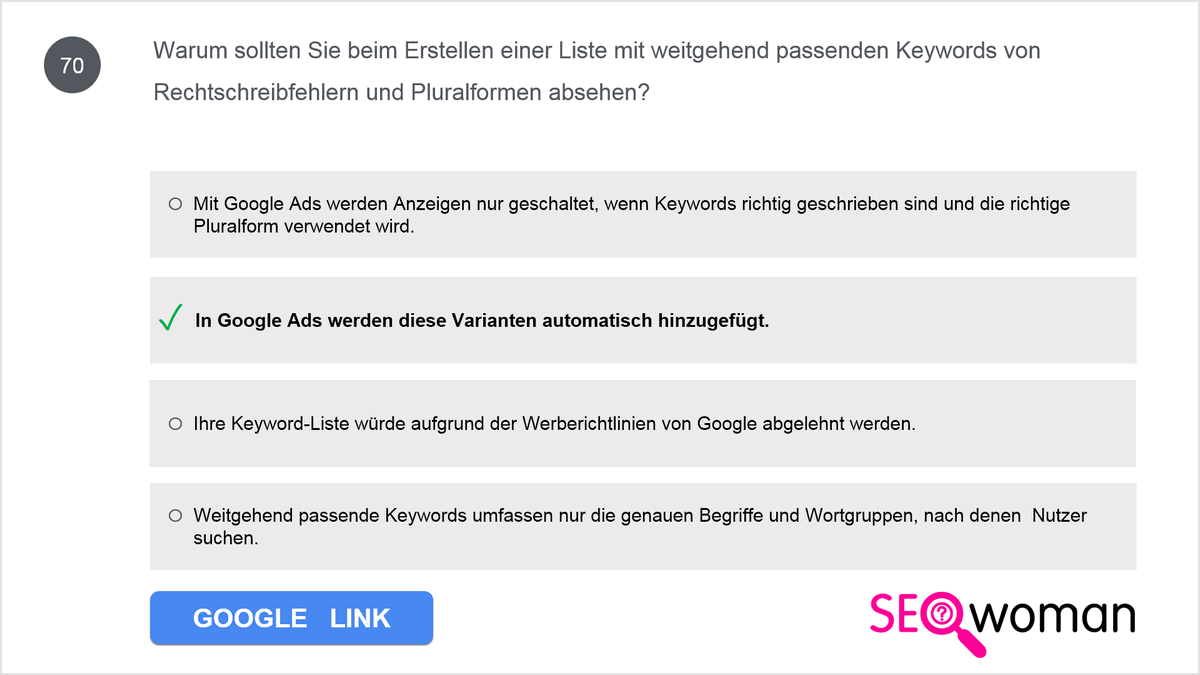This screenshot has width=1200, height=675.
Task: Select radio for 'Weitgehend passende Keywords umfassen'
Action: click(175, 516)
